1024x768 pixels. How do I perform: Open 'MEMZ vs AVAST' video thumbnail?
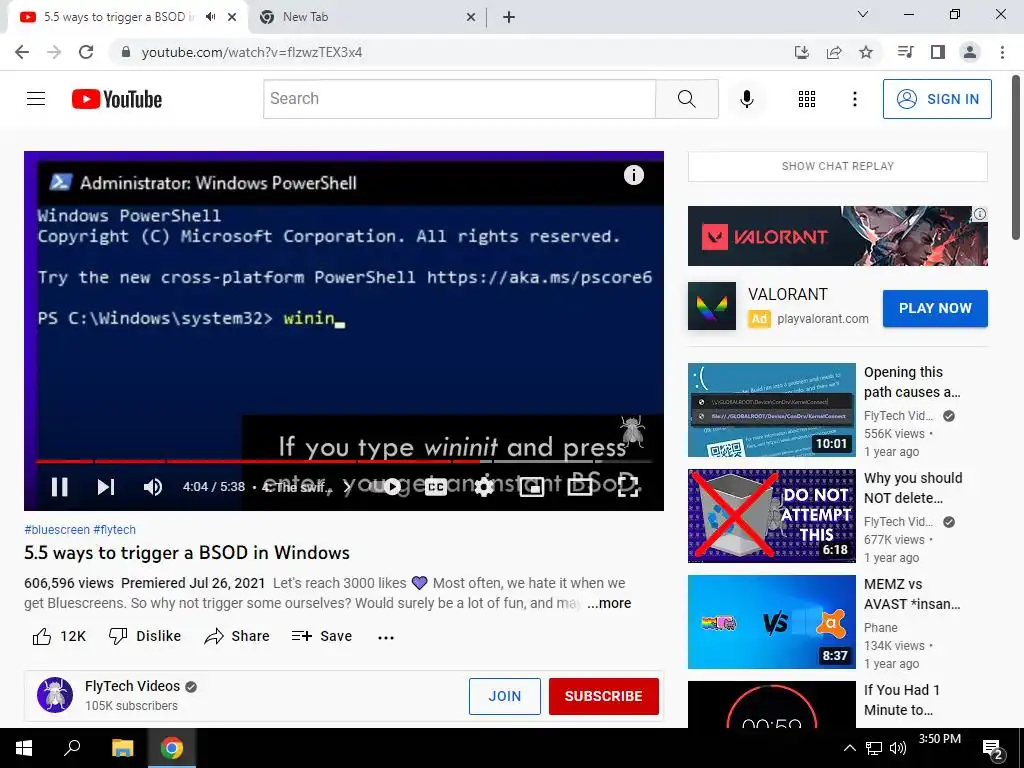coord(771,622)
